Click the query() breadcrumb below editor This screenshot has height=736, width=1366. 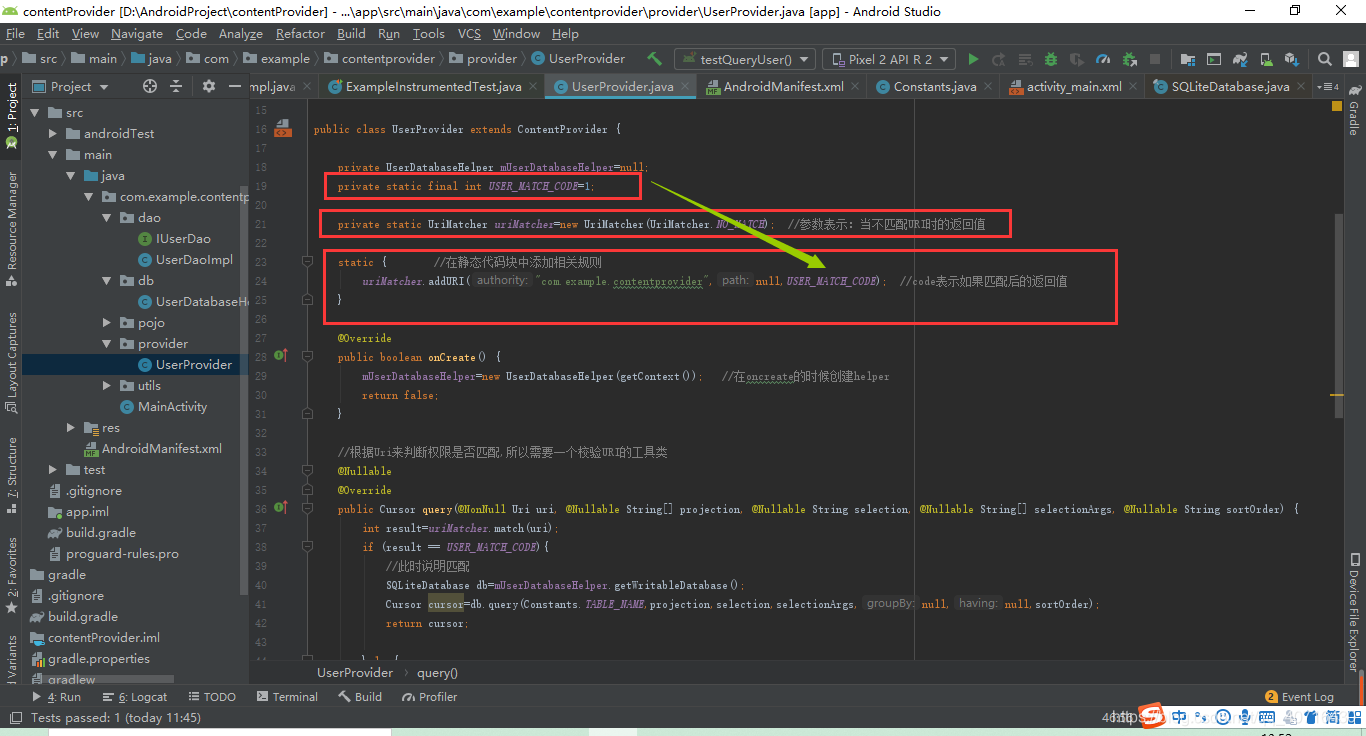point(437,673)
